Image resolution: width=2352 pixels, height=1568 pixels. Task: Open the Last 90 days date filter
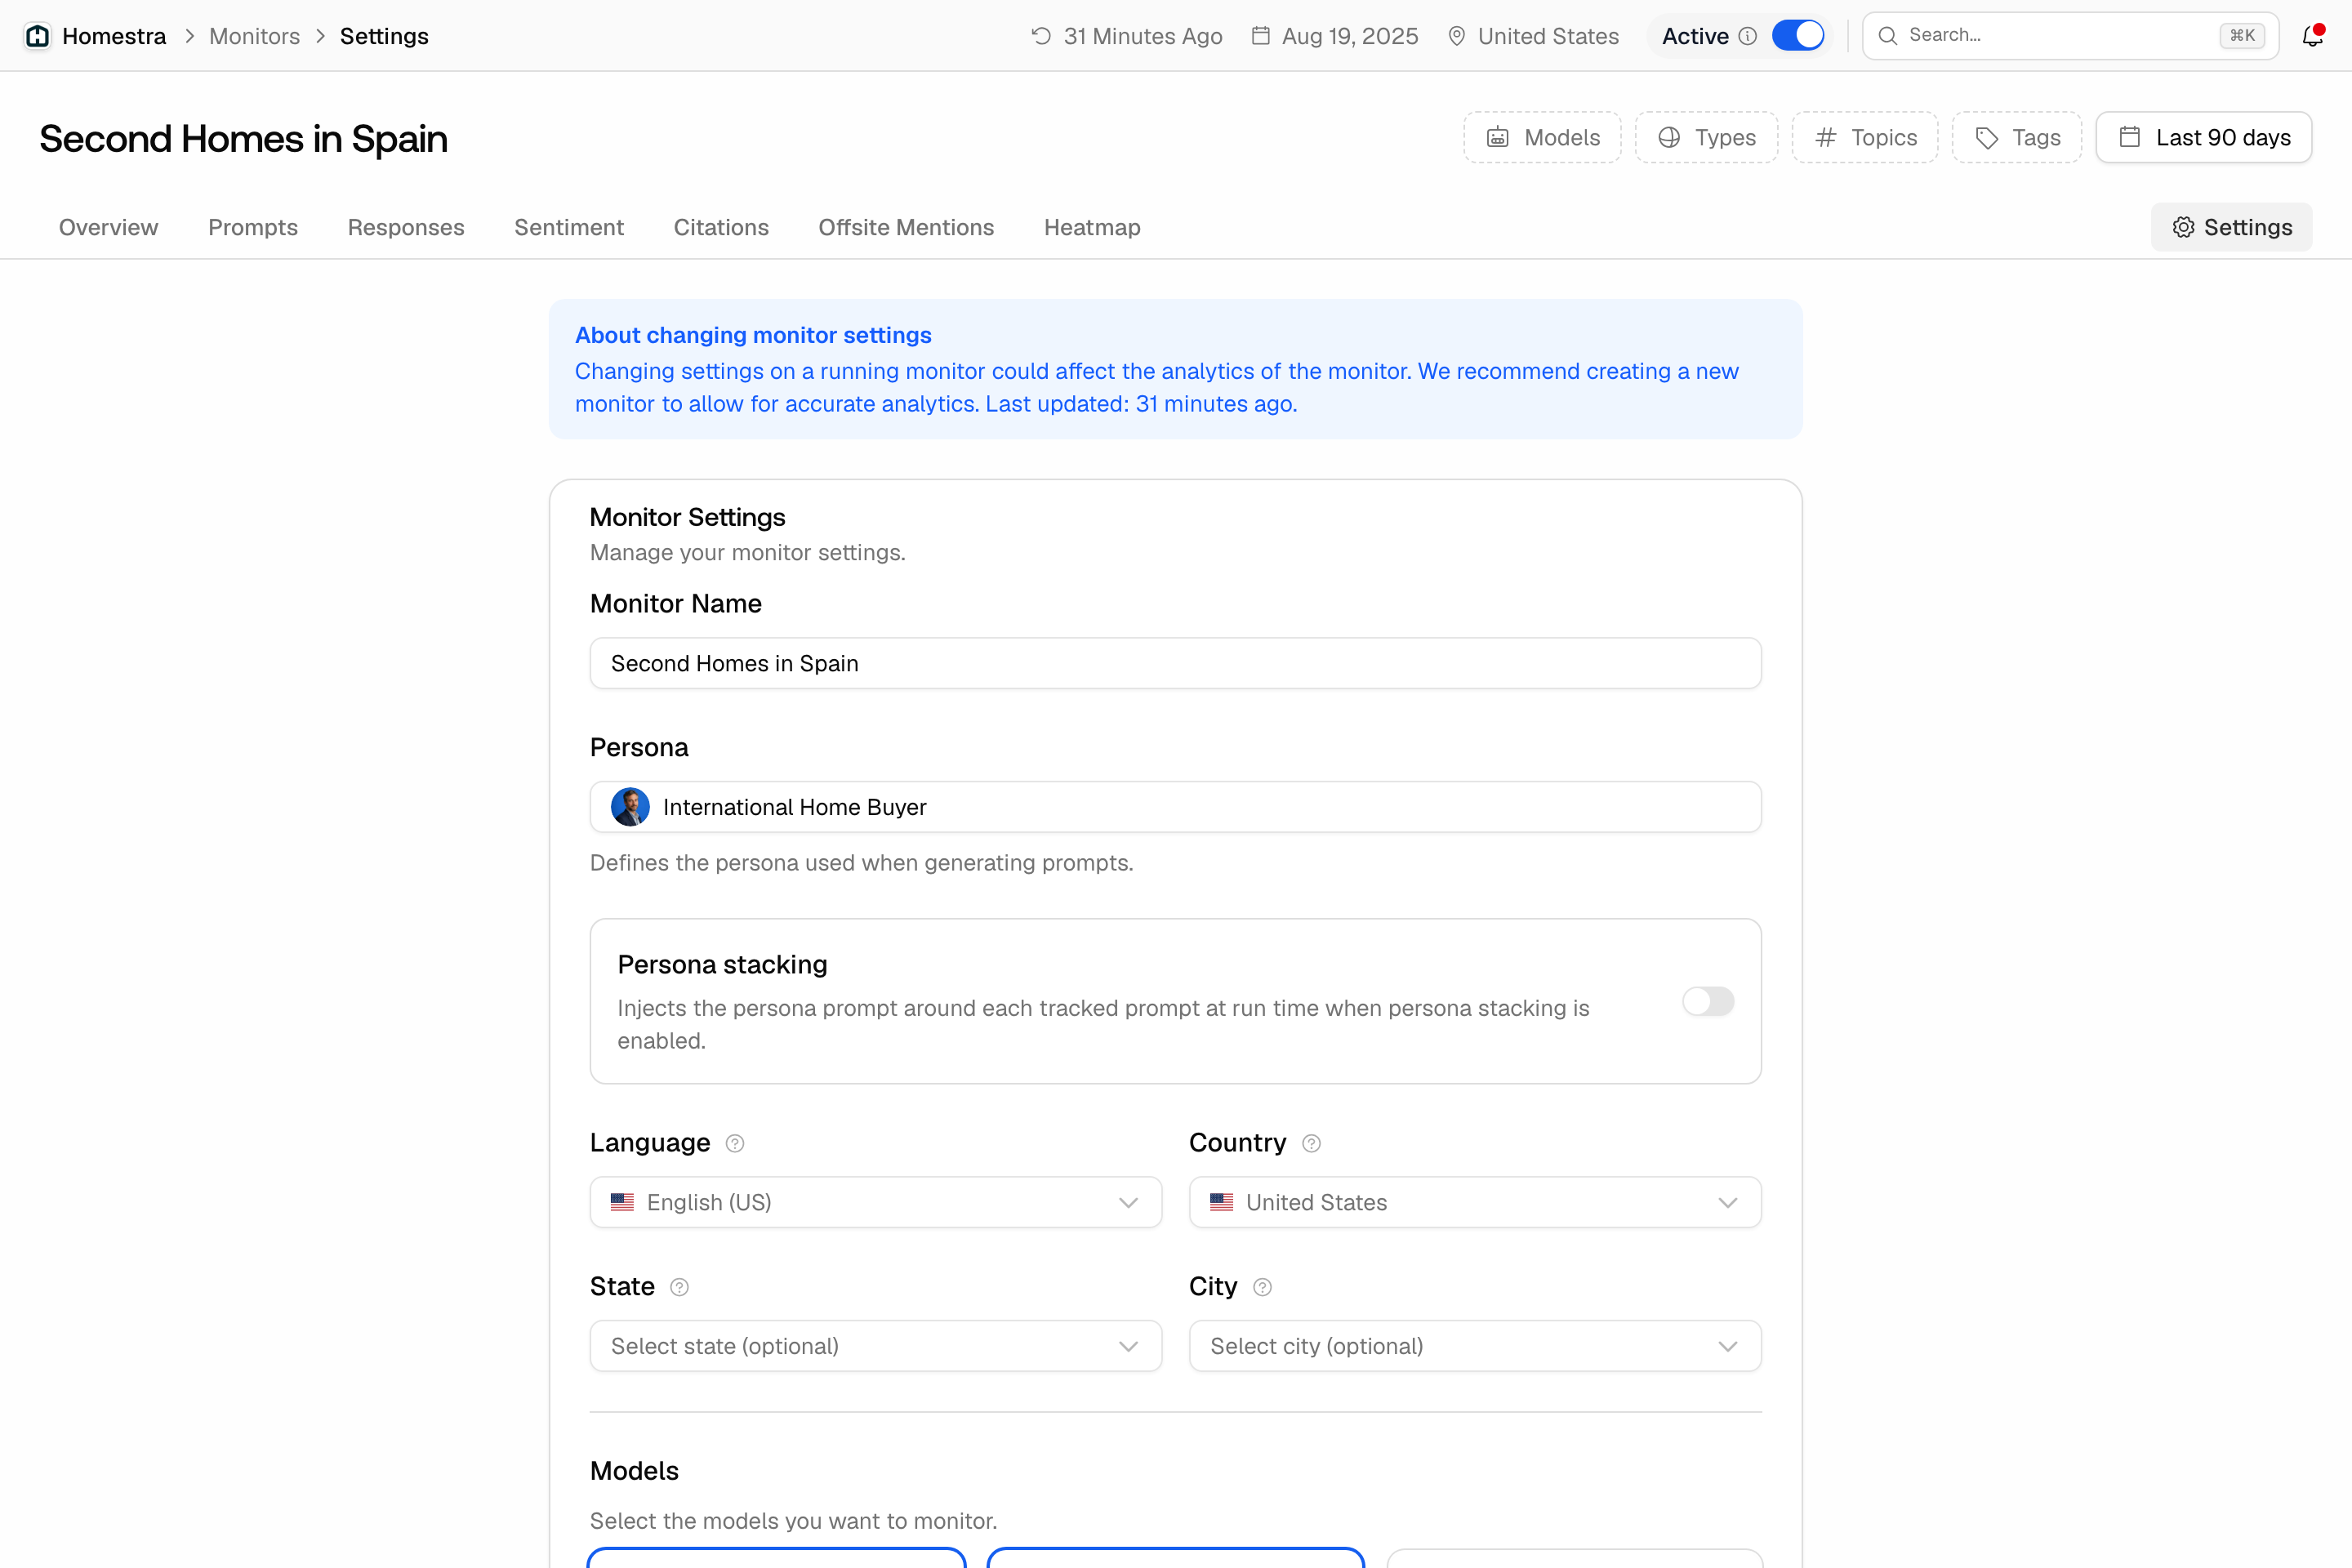click(2204, 137)
